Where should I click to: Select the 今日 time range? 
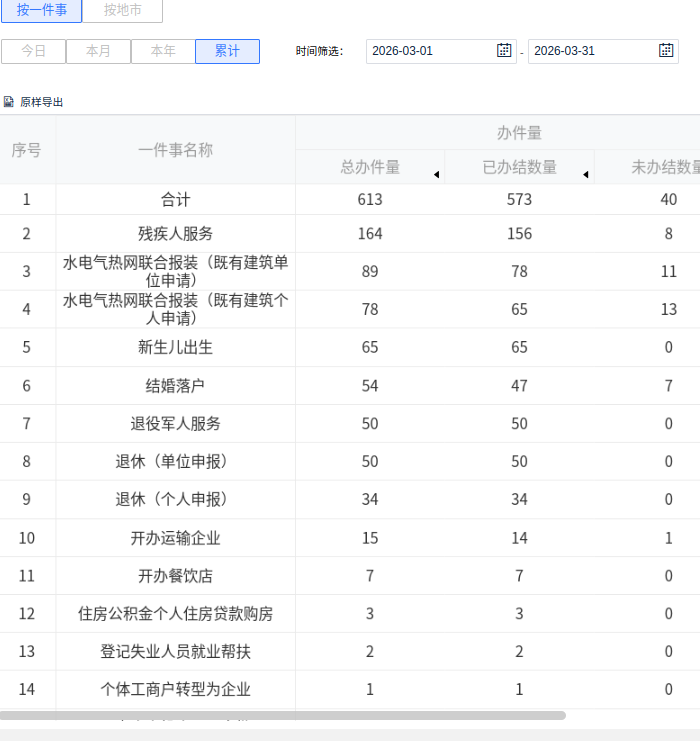click(34, 51)
